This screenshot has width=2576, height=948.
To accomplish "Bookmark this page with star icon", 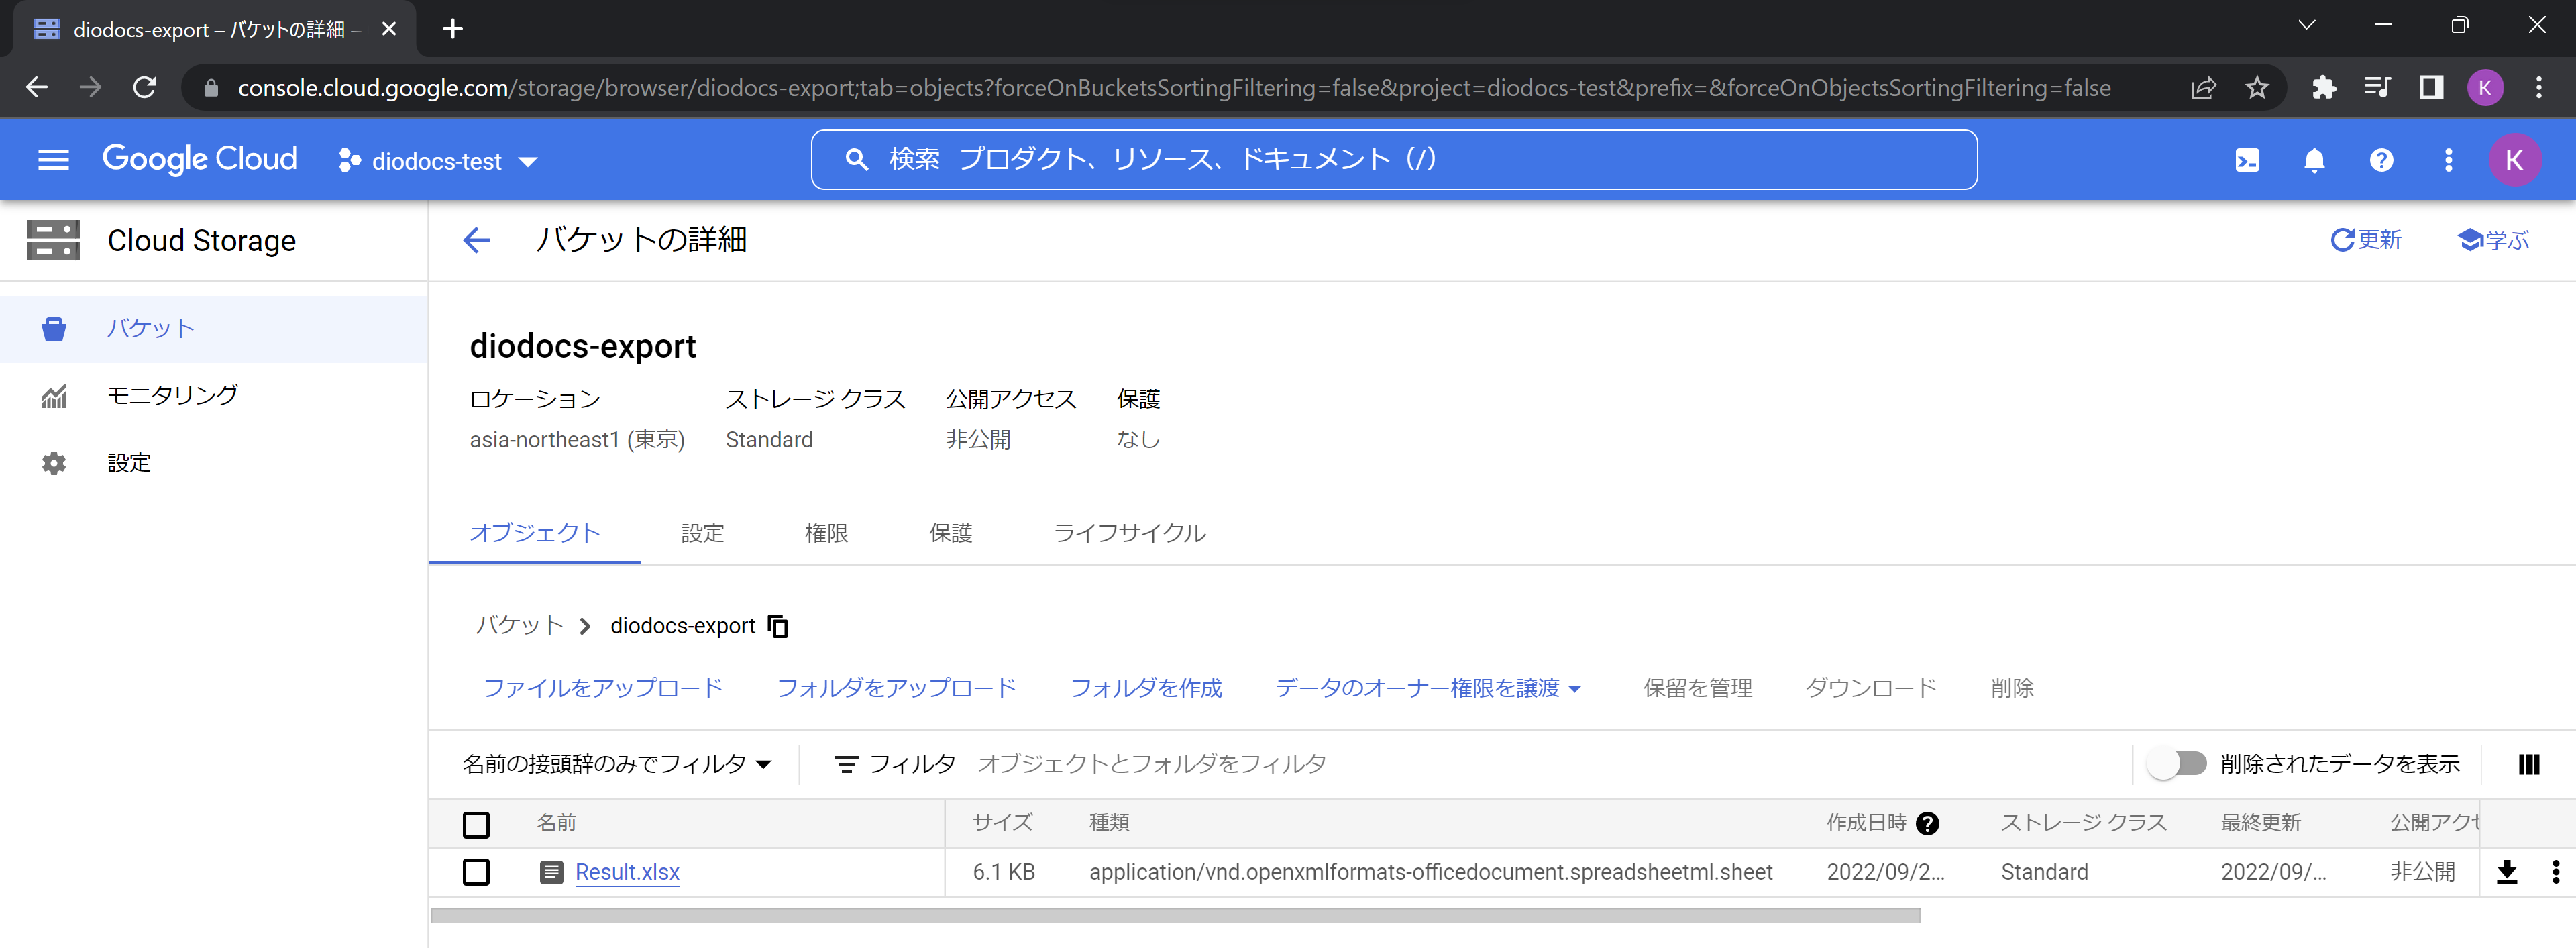I will tap(2257, 88).
